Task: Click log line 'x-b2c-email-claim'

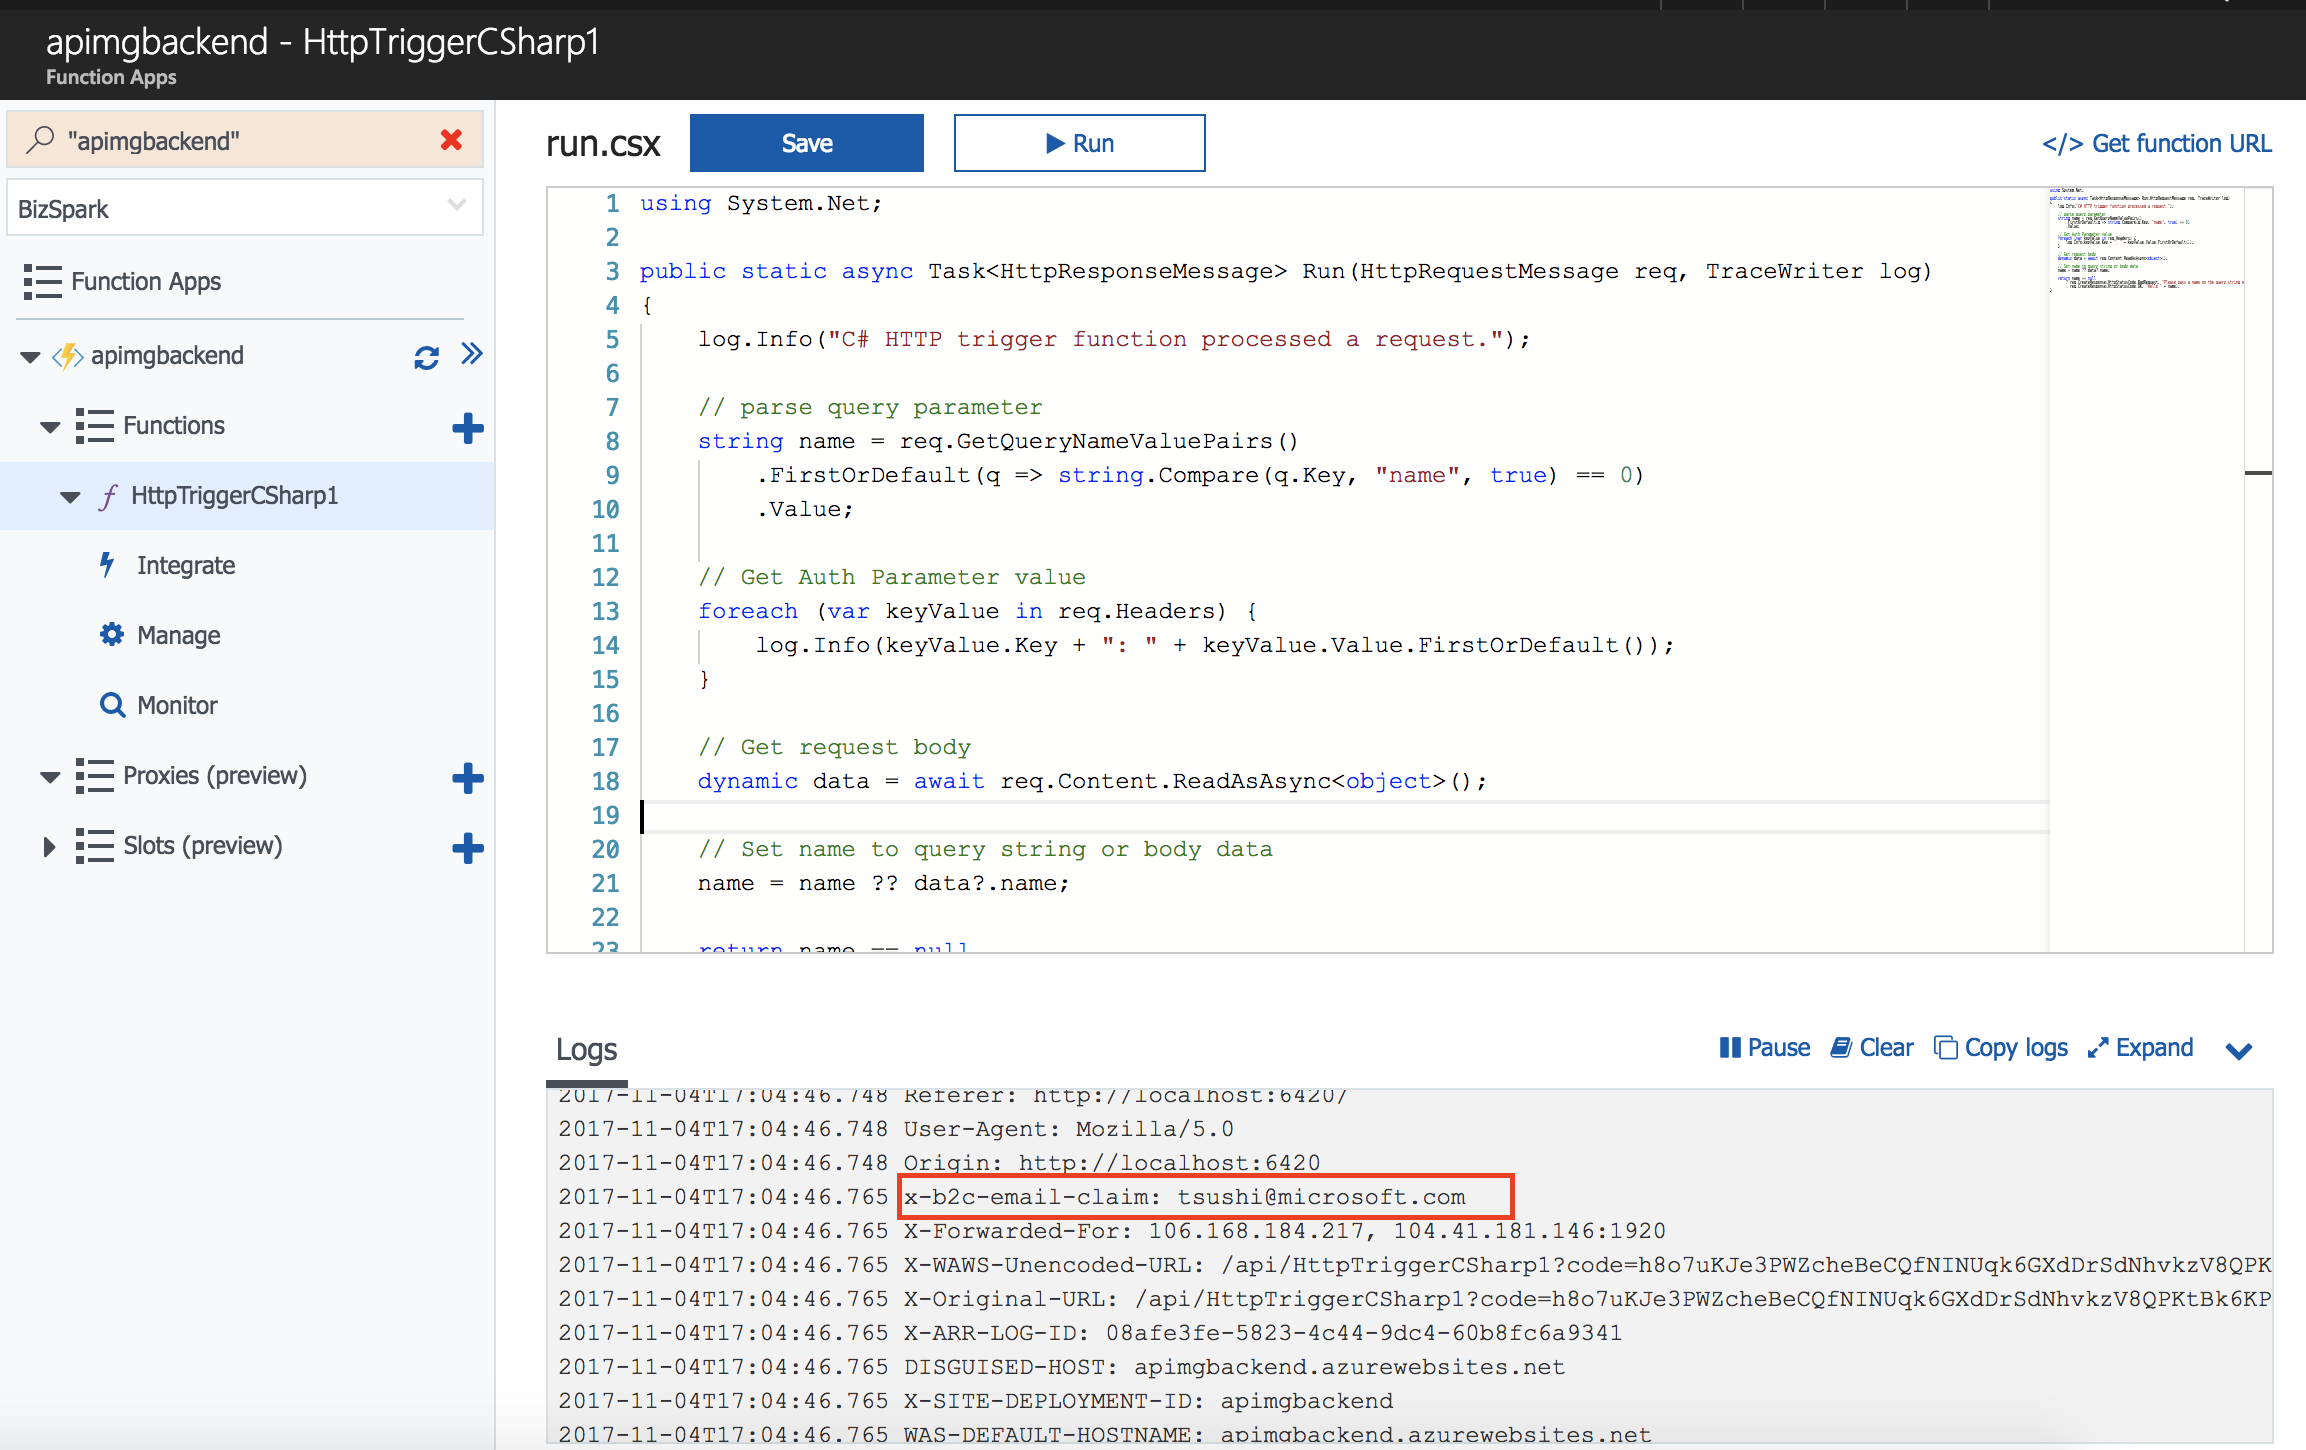Action: point(1185,1197)
